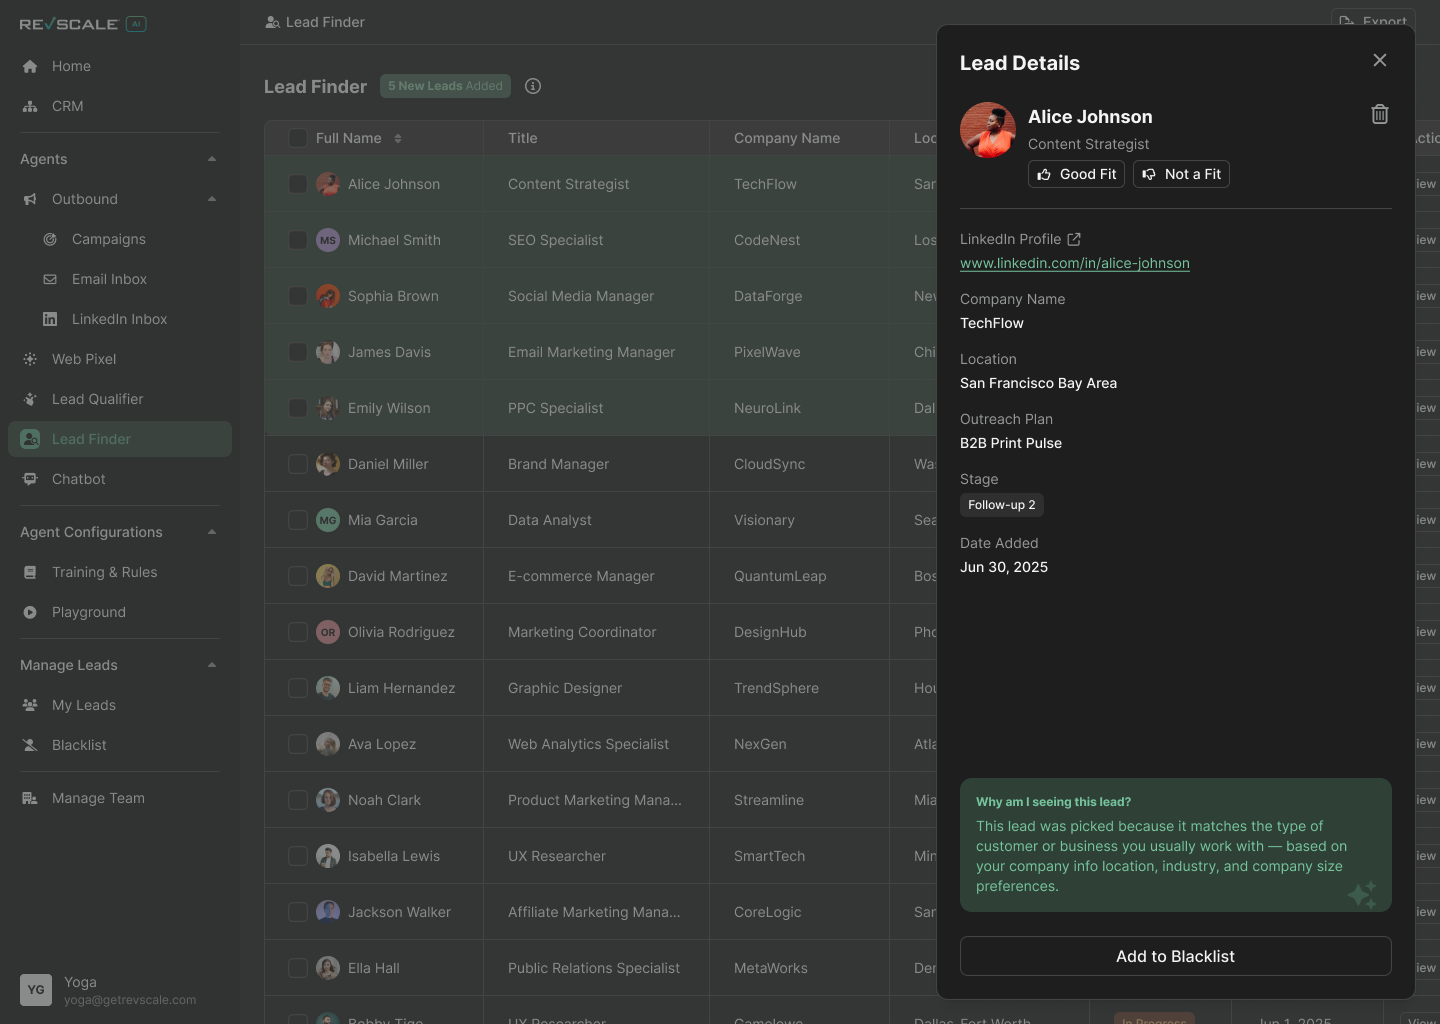Open LinkedIn profile via external link icon
The height and width of the screenshot is (1024, 1440).
[1074, 239]
